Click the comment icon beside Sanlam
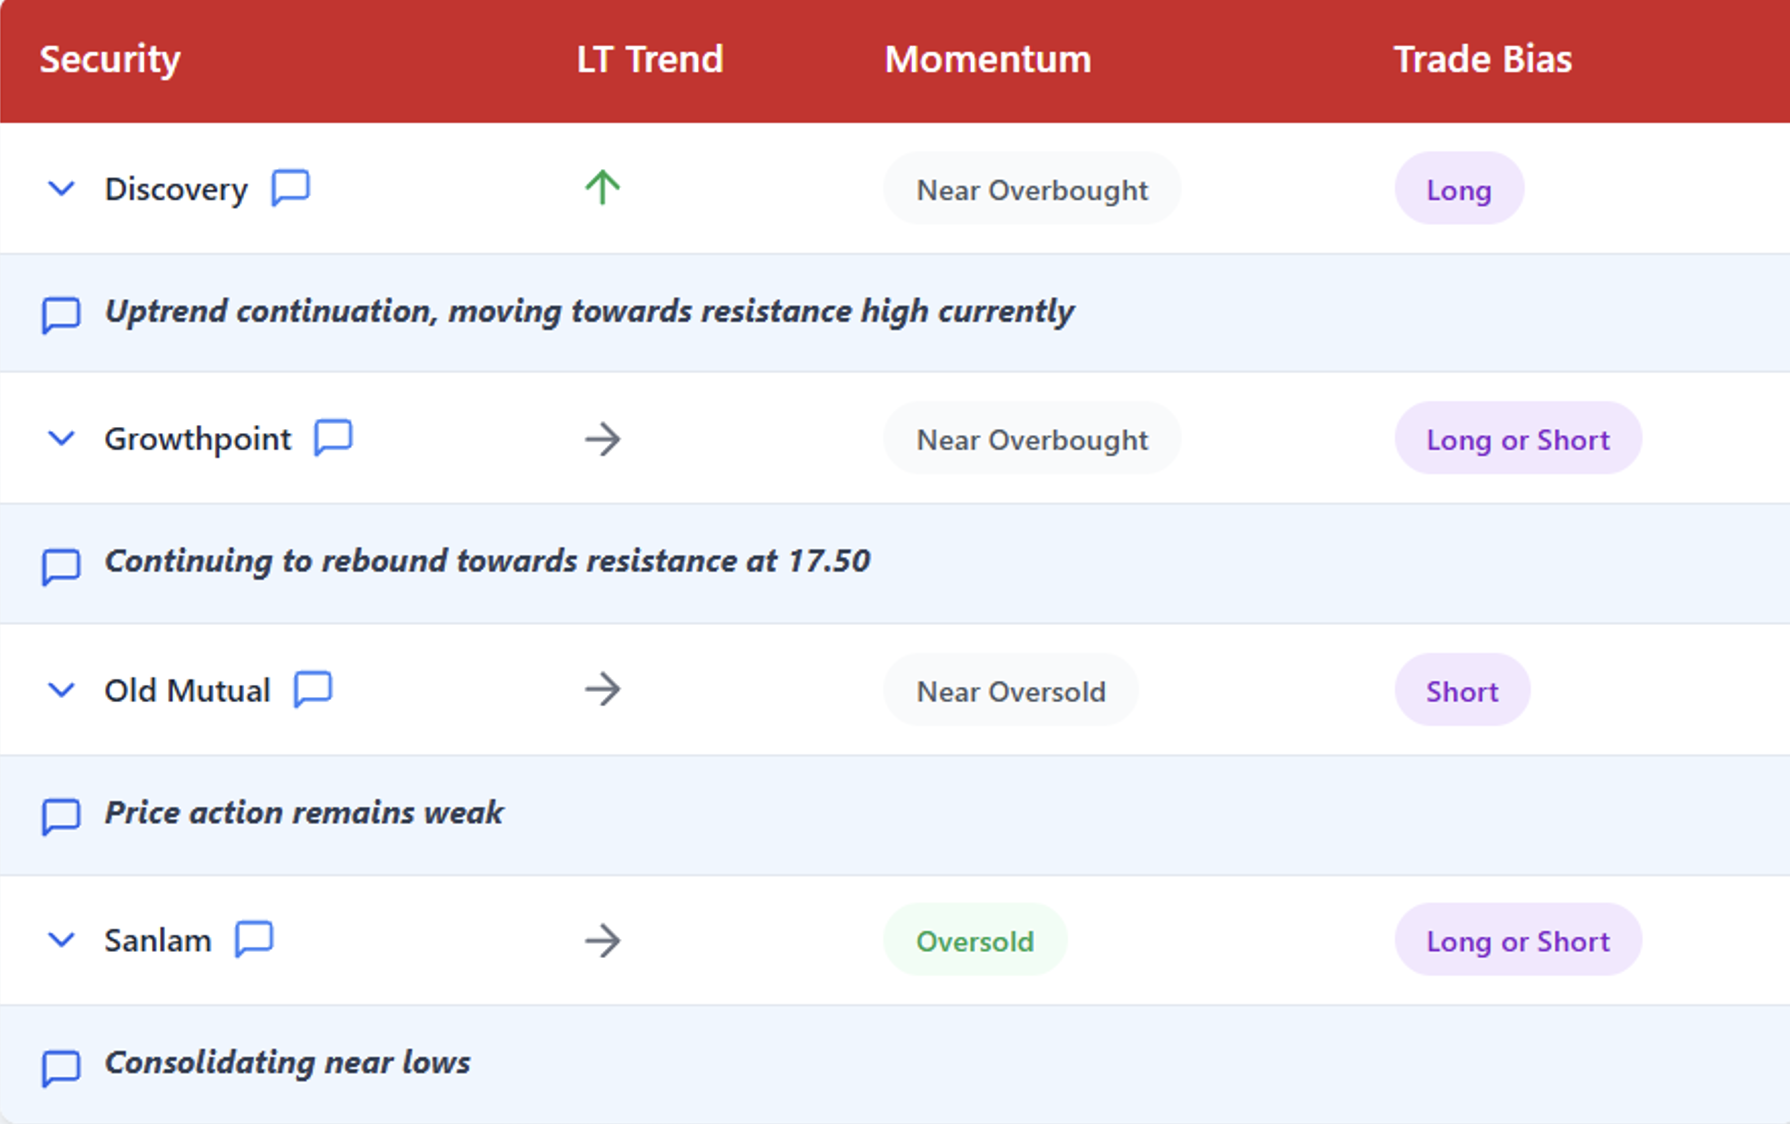 254,939
